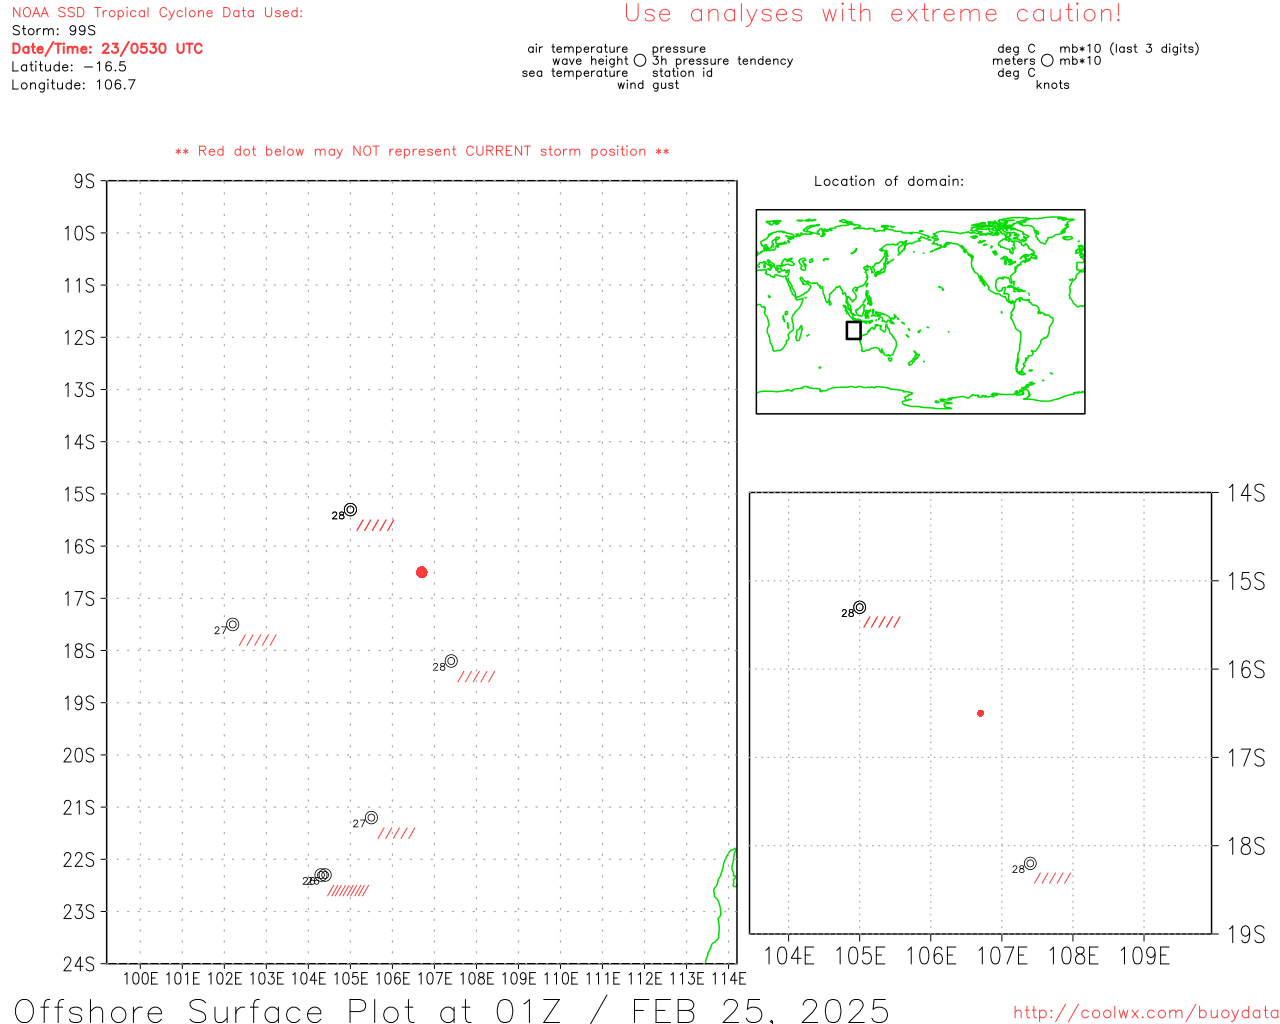Click the 'Longitude: 106.7' text
Screen dimensions: 1280x1024
coord(73,85)
